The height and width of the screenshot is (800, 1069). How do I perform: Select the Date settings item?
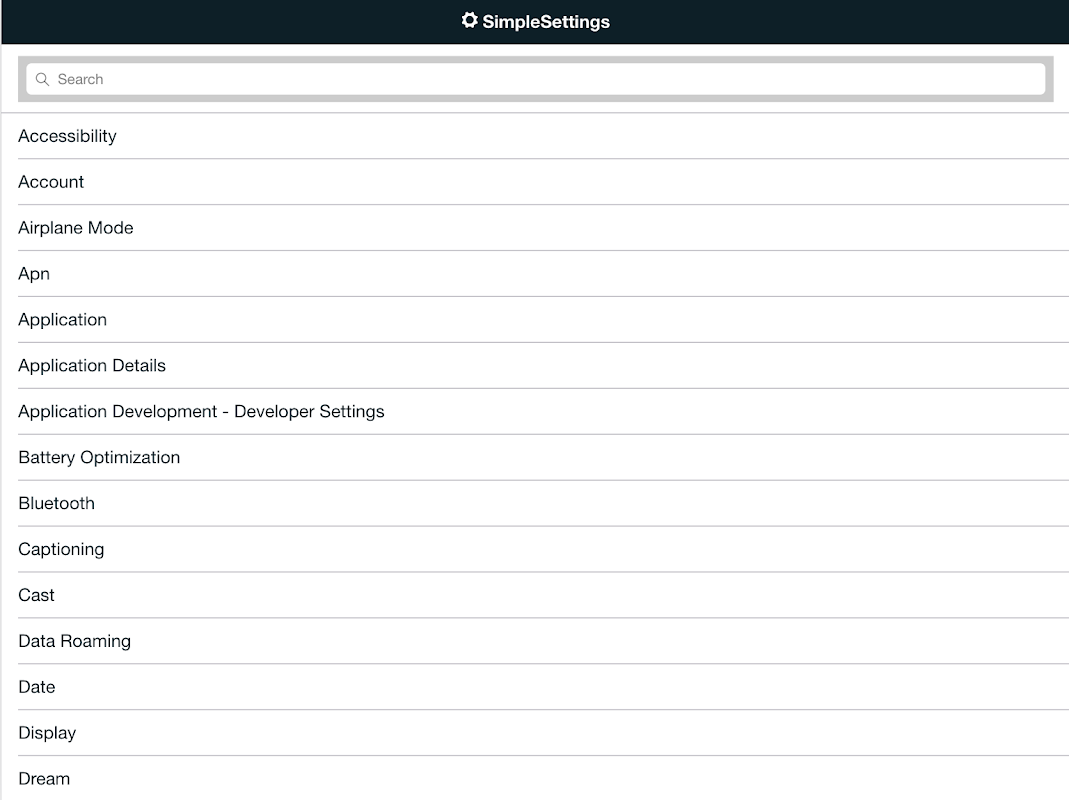point(36,687)
